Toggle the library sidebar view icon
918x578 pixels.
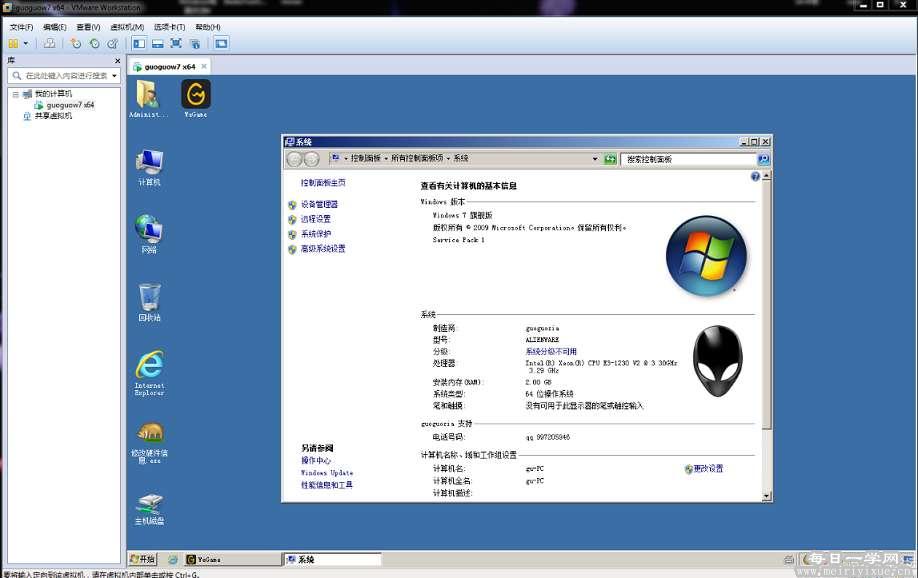[x=139, y=43]
